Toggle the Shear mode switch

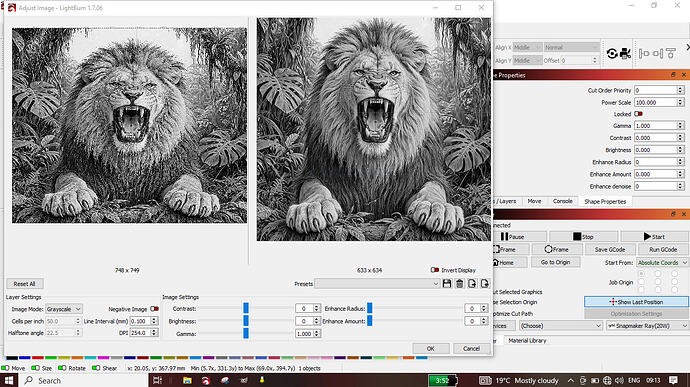(x=95, y=368)
